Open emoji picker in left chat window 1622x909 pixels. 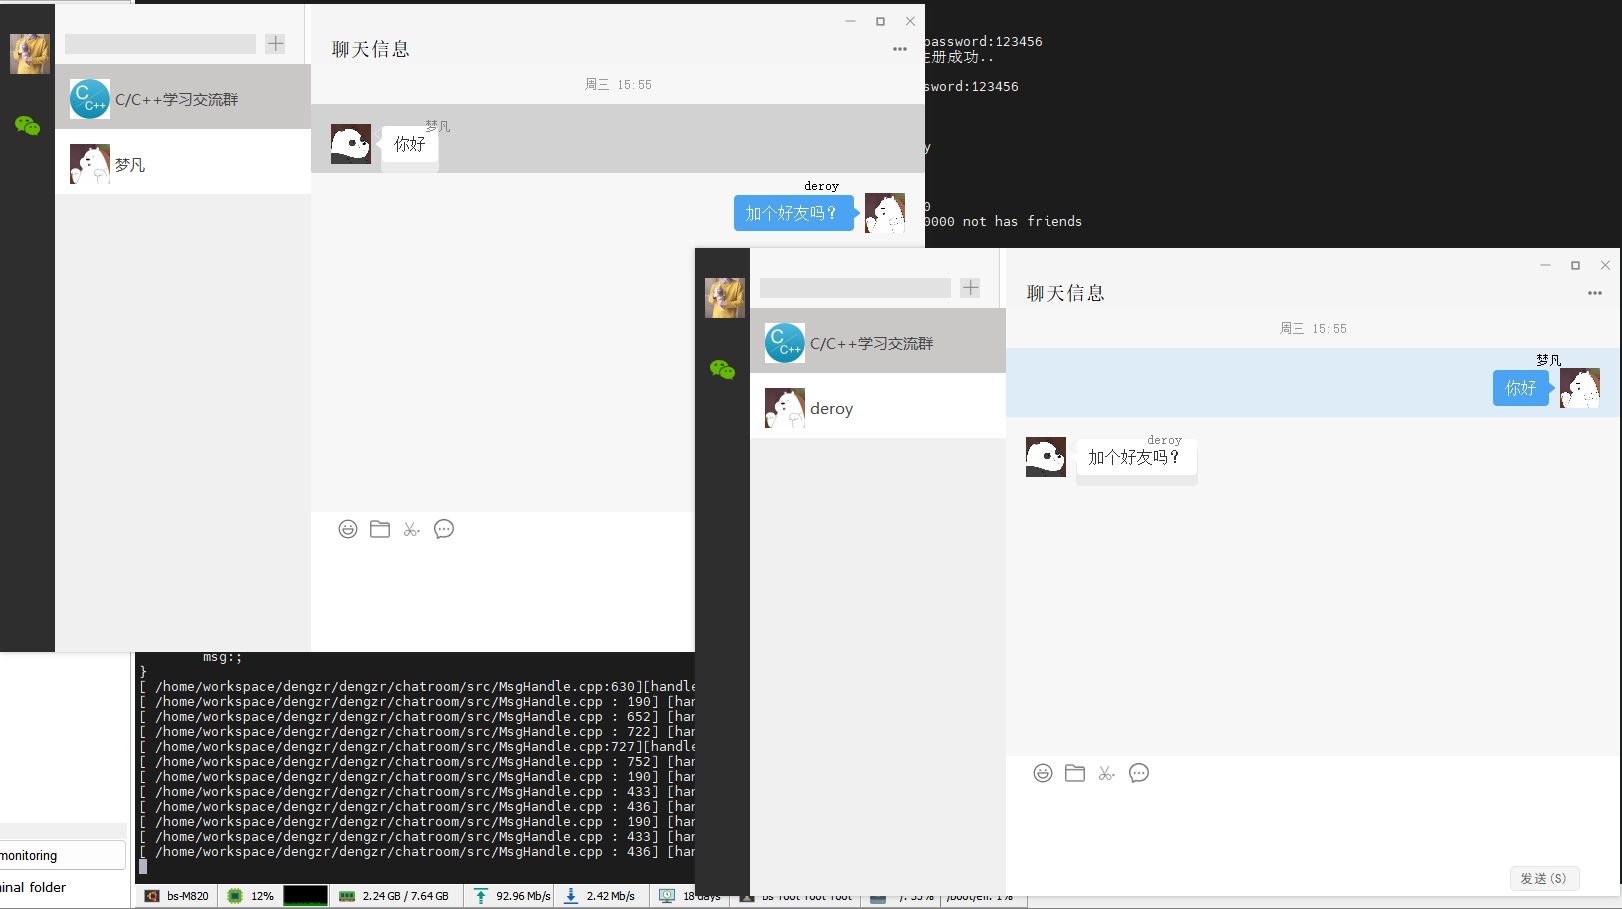[x=348, y=529]
